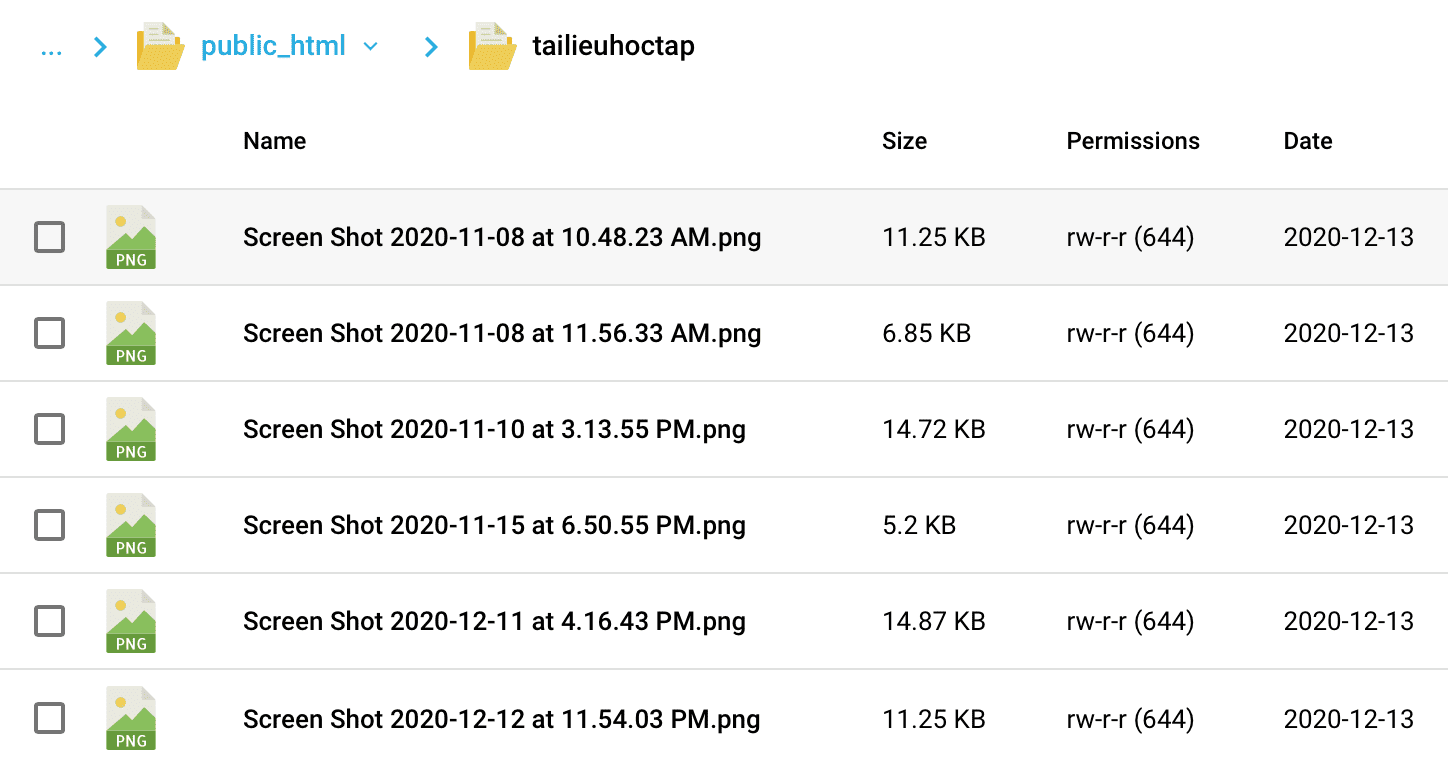Open Screen Shot 2020-11-15 at 6.50.55 PM.png
The image size is (1448, 776).
494,526
